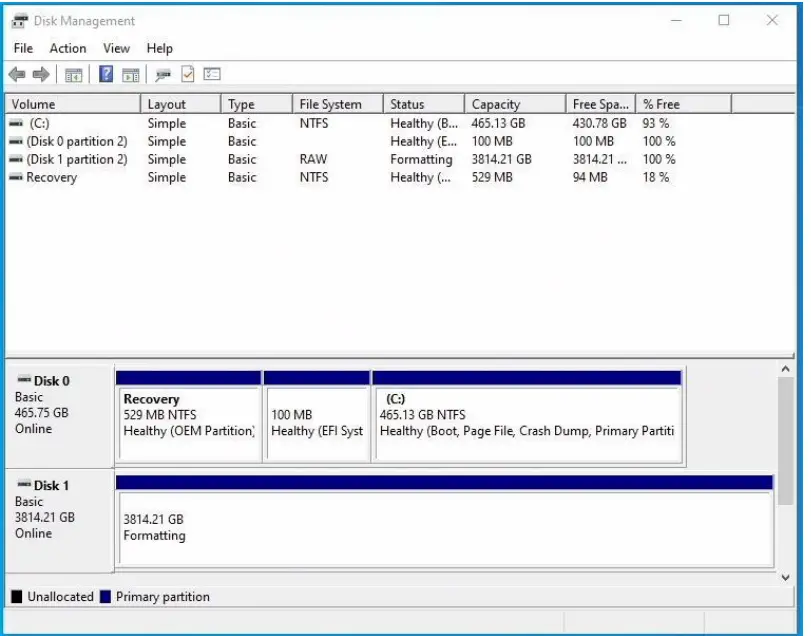Open the View menu

[116, 47]
